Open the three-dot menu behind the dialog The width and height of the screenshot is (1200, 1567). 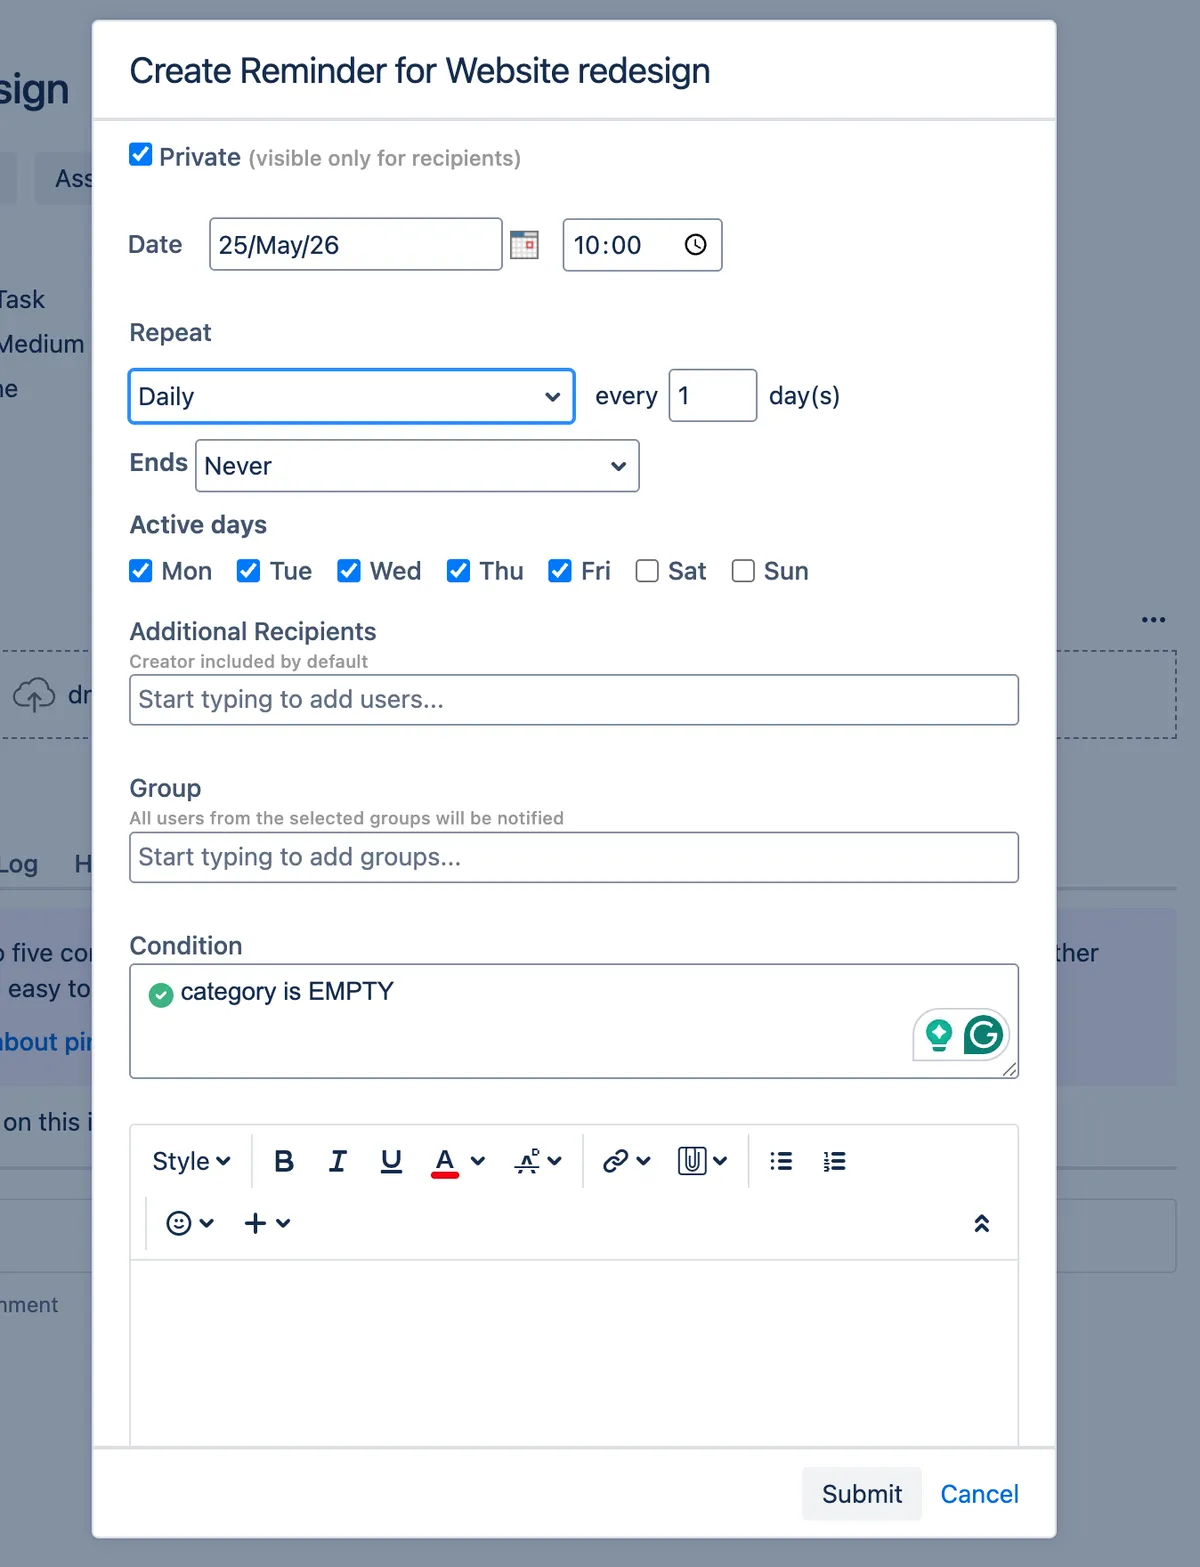[x=1153, y=620]
